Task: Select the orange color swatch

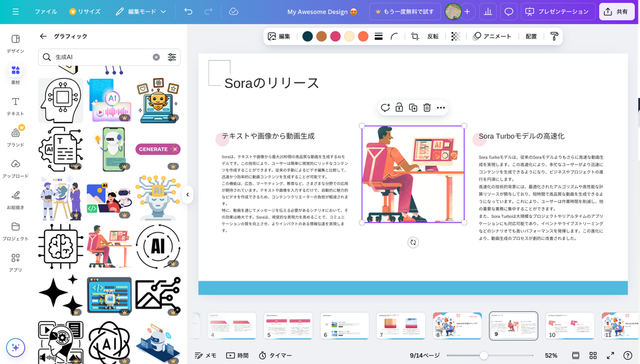Action: (363, 36)
